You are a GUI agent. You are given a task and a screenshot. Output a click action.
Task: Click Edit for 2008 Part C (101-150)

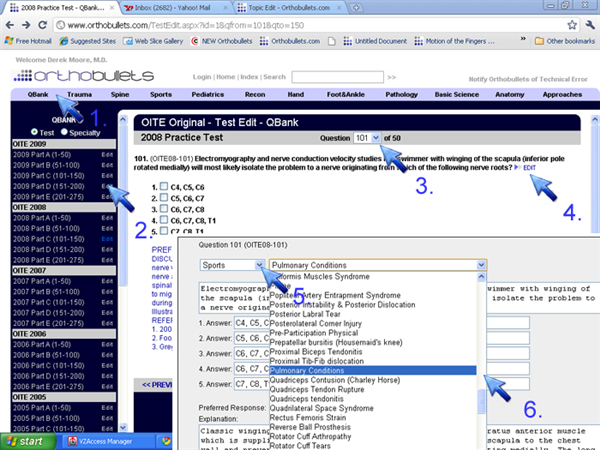107,239
